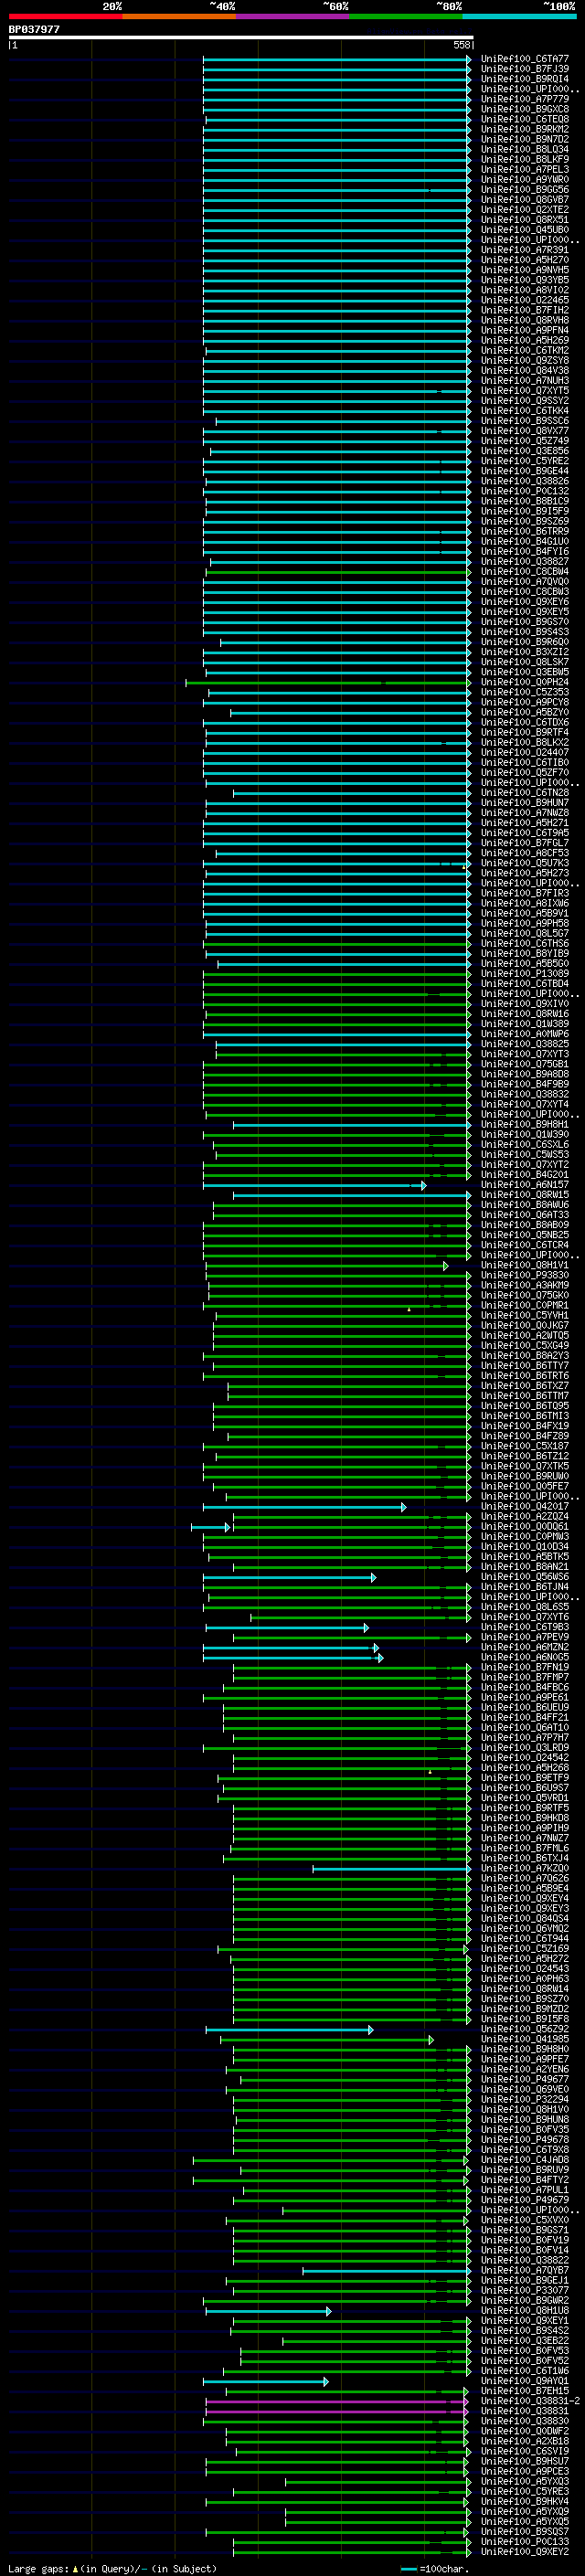Click UniRef100_P93830 label
Viewport: 585px width, 2576px height.
pos(524,1275)
